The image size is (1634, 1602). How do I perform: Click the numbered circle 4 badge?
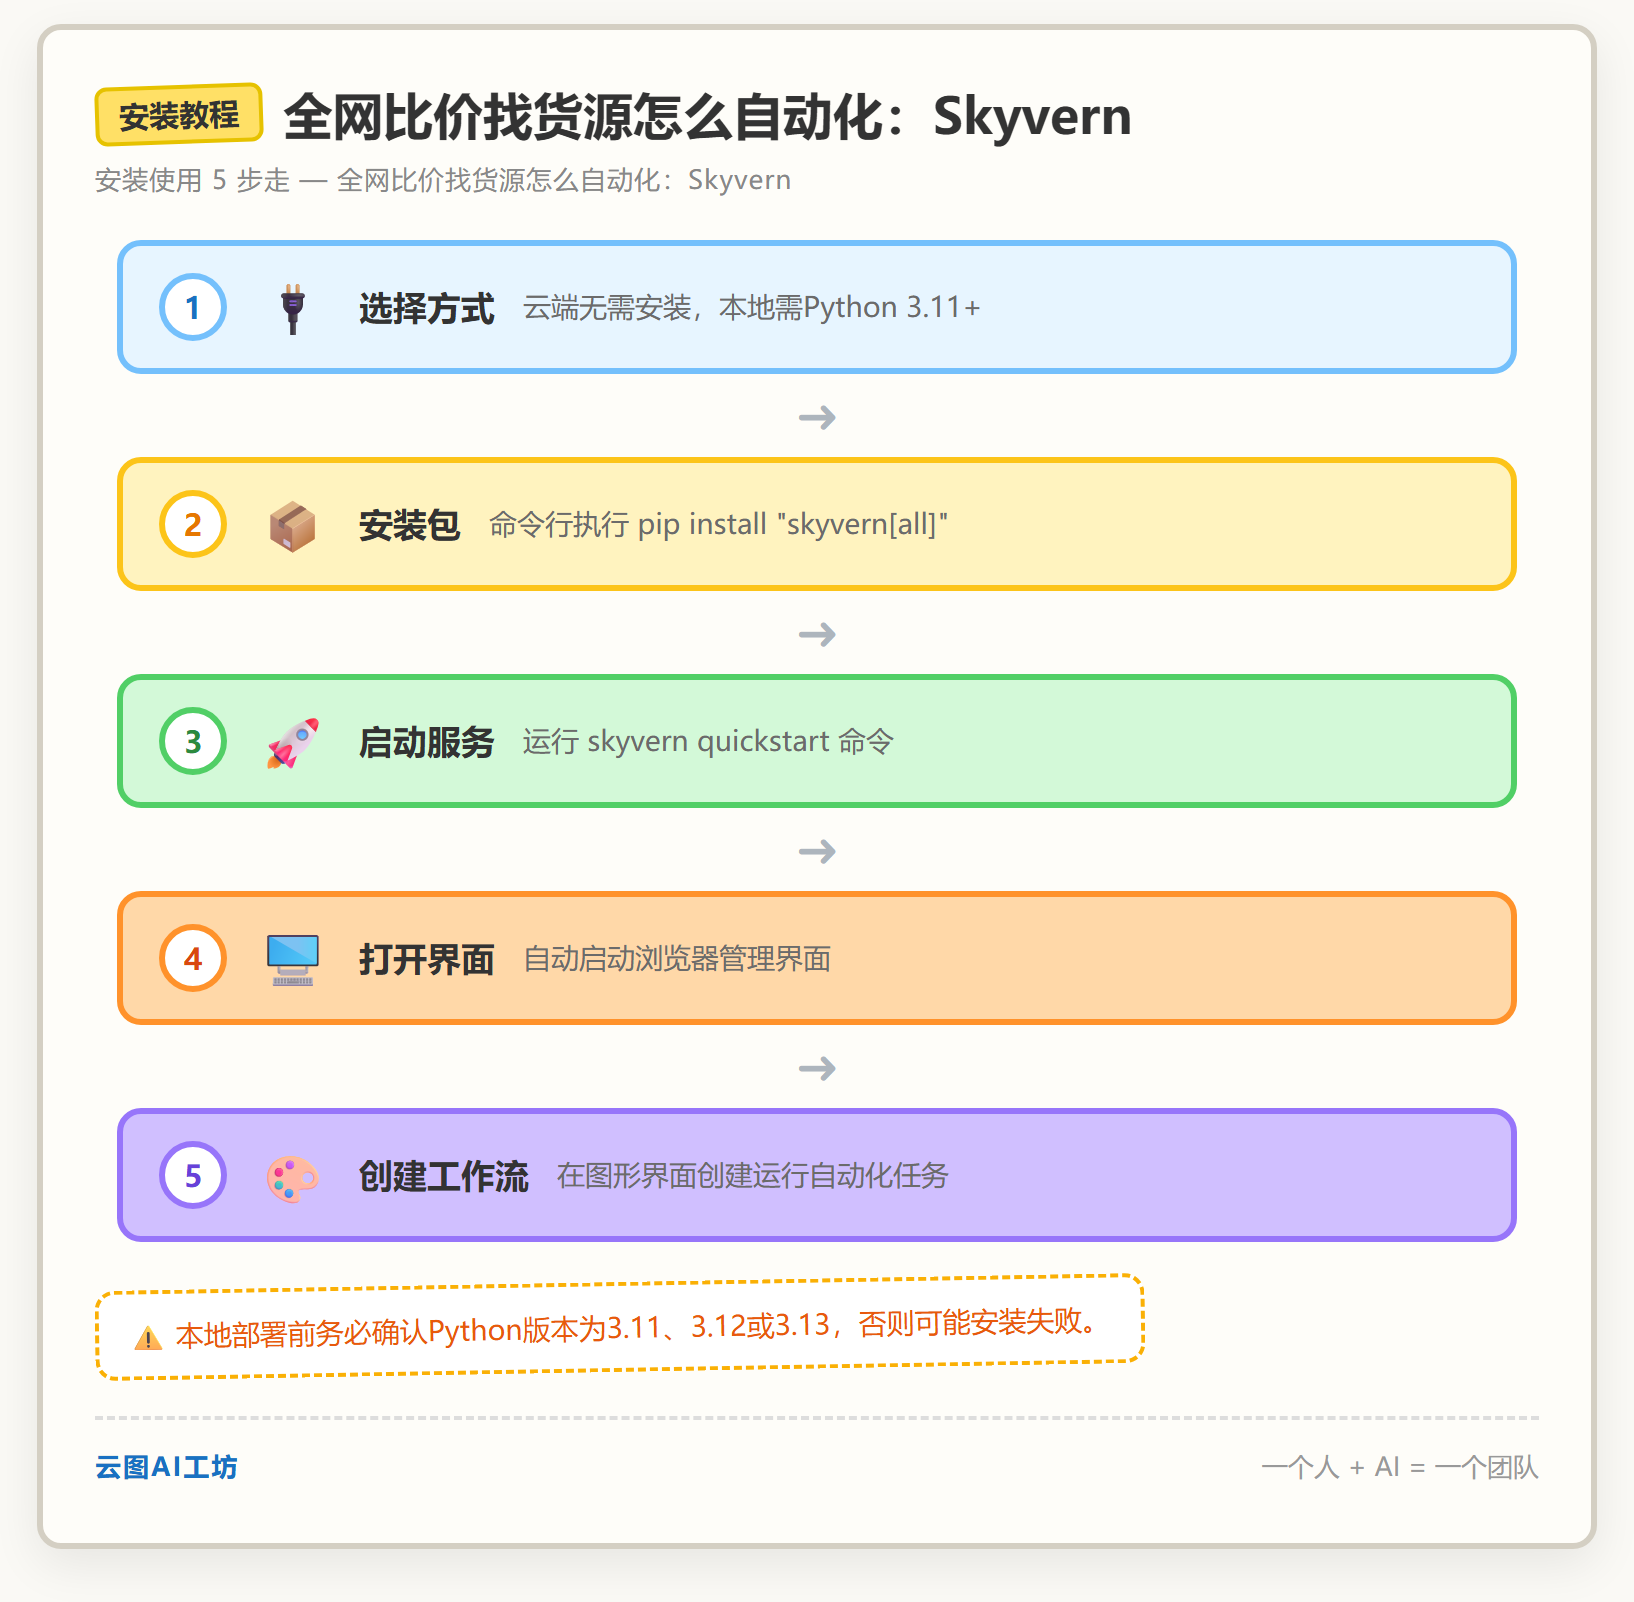193,958
